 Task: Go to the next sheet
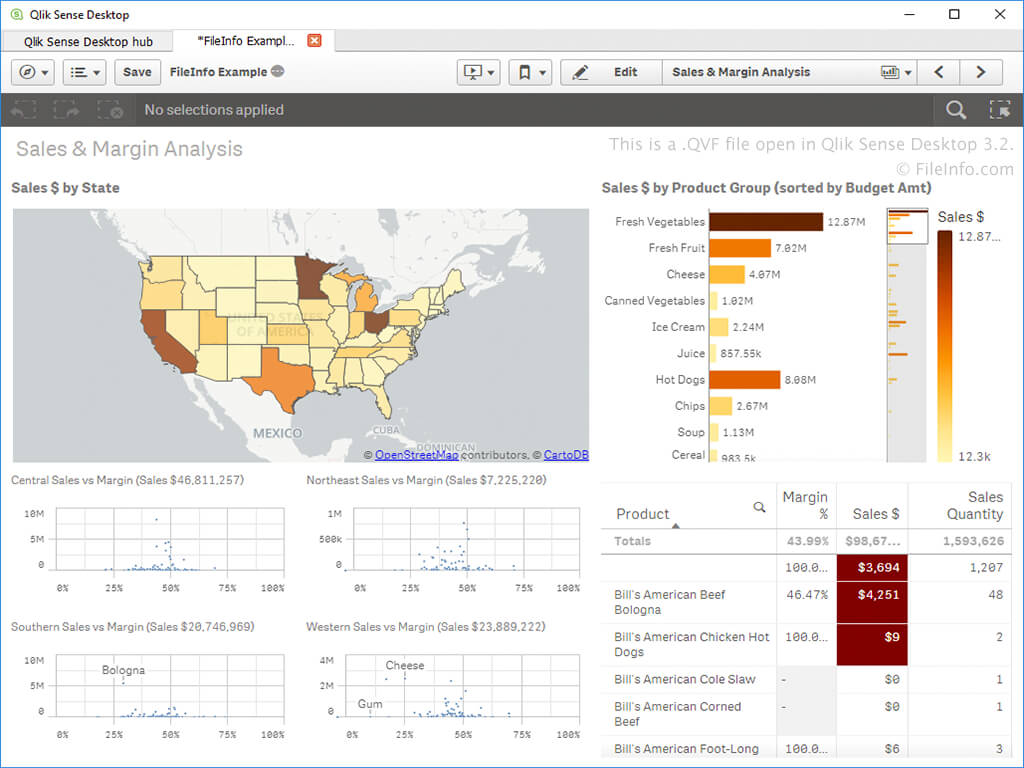tap(981, 72)
